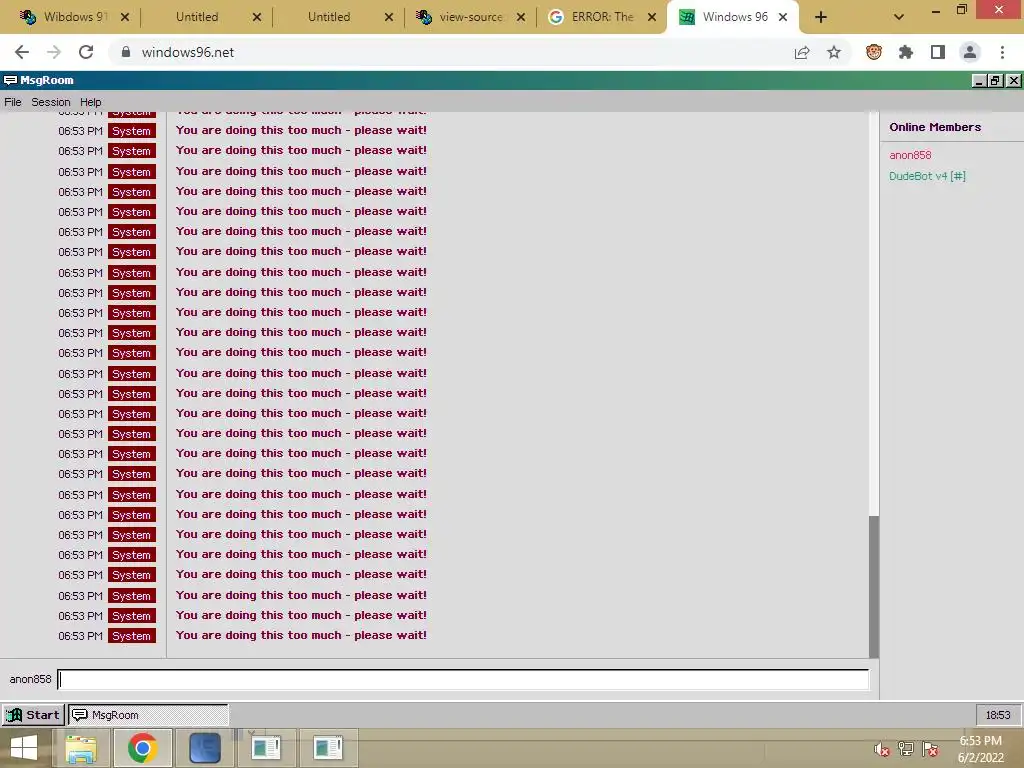Go back with the browser back arrow
This screenshot has width=1024, height=768.
22,52
